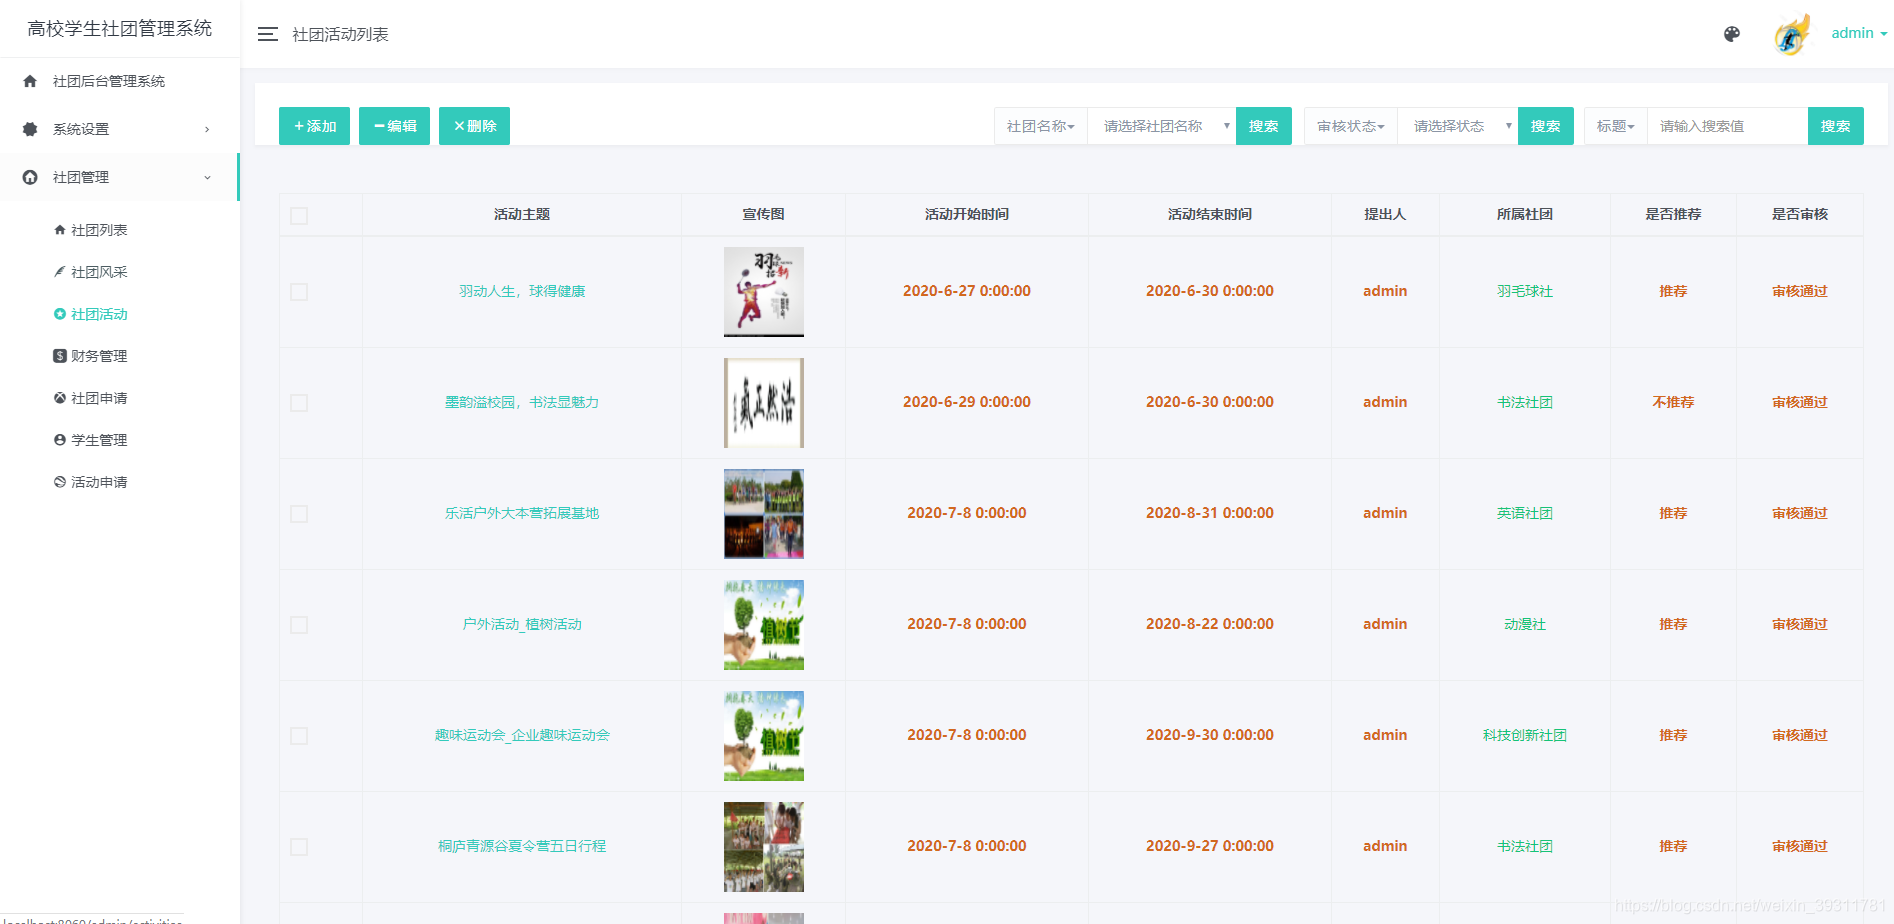The height and width of the screenshot is (924, 1894).
Task: Open the 社团风采 menu item
Action: (99, 272)
